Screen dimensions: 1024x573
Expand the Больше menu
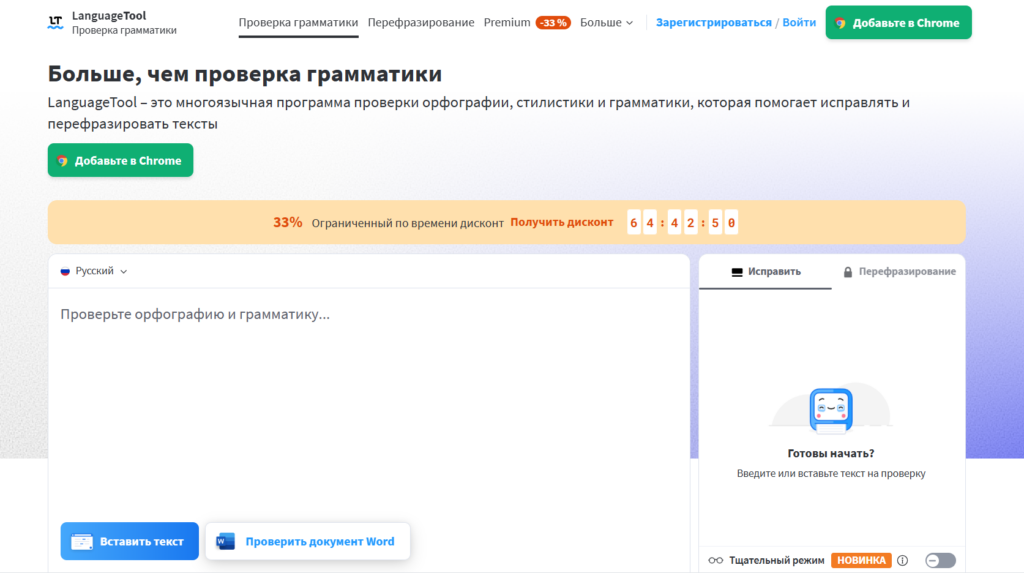click(x=606, y=22)
